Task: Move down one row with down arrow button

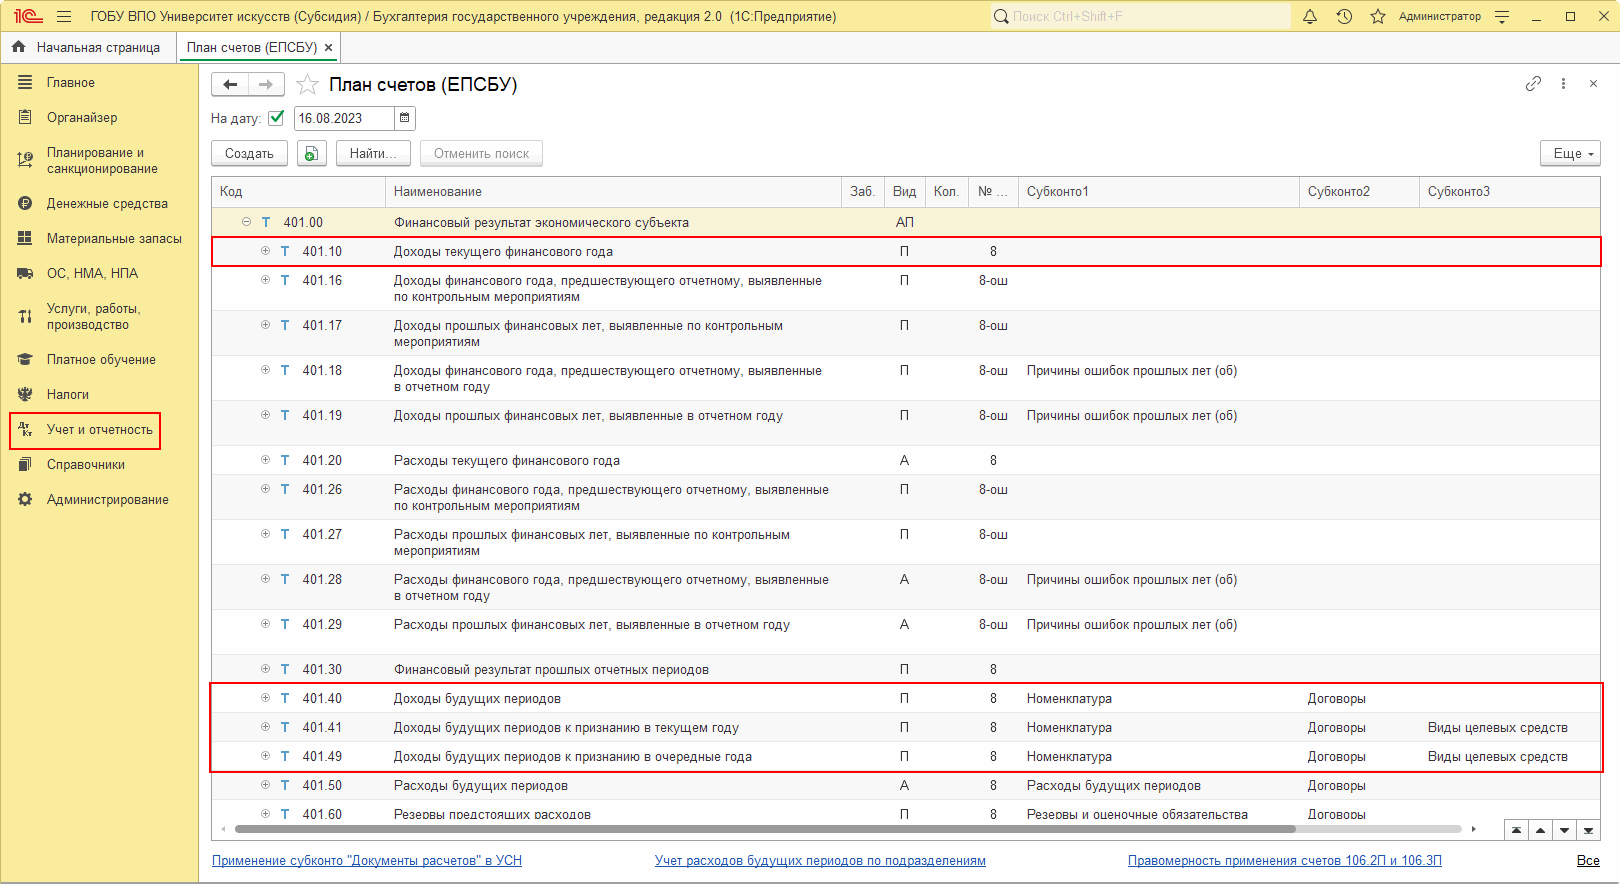Action: tap(1564, 830)
